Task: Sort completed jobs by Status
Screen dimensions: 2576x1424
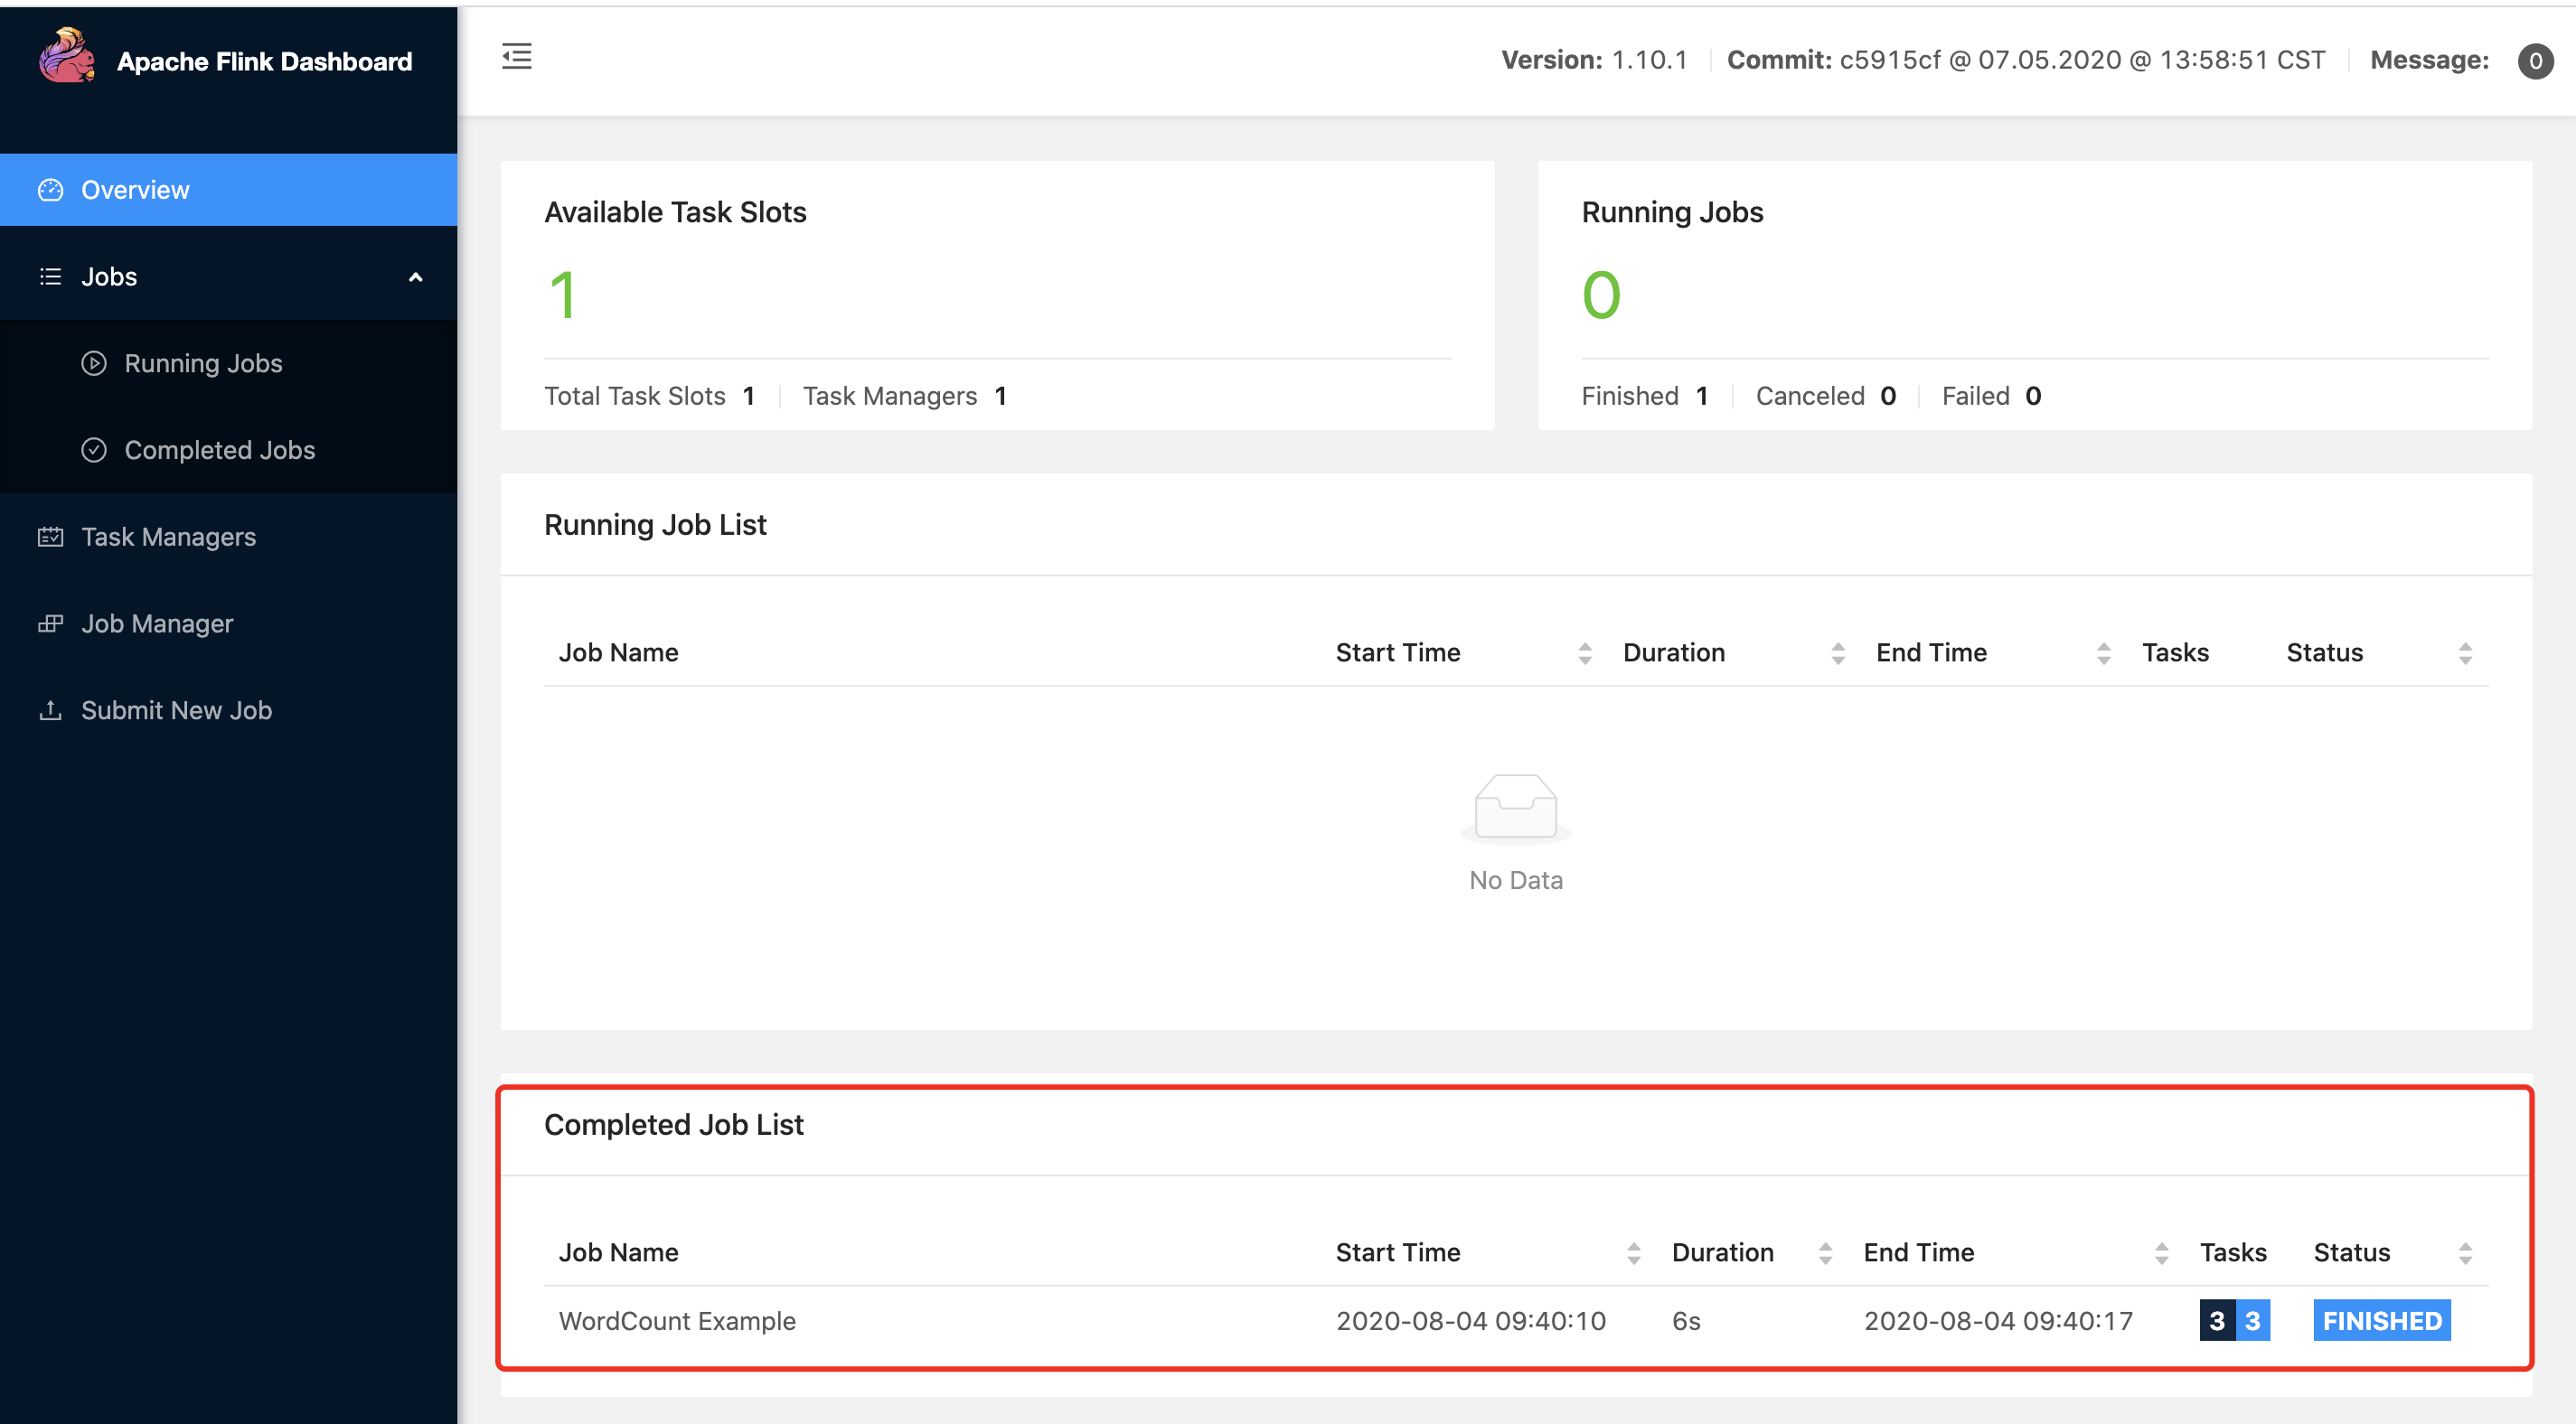Action: tap(2465, 1253)
